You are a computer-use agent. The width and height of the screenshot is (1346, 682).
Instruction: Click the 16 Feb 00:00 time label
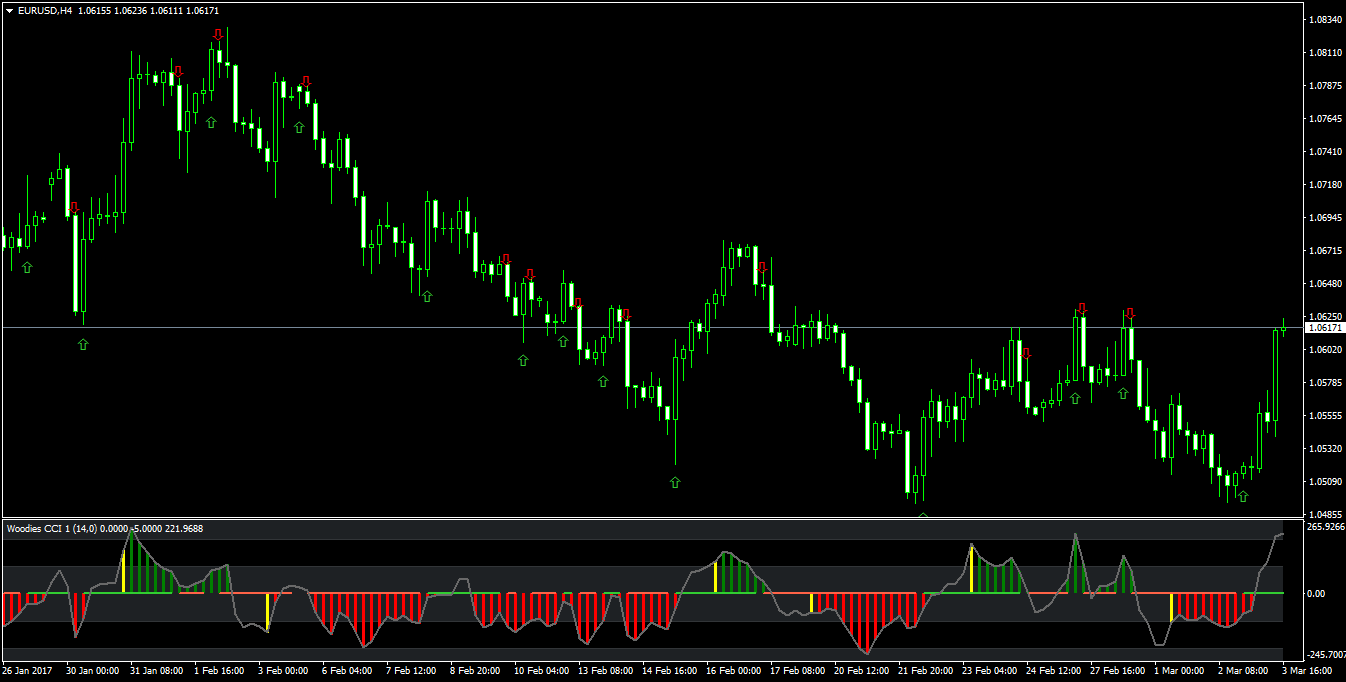click(x=733, y=671)
